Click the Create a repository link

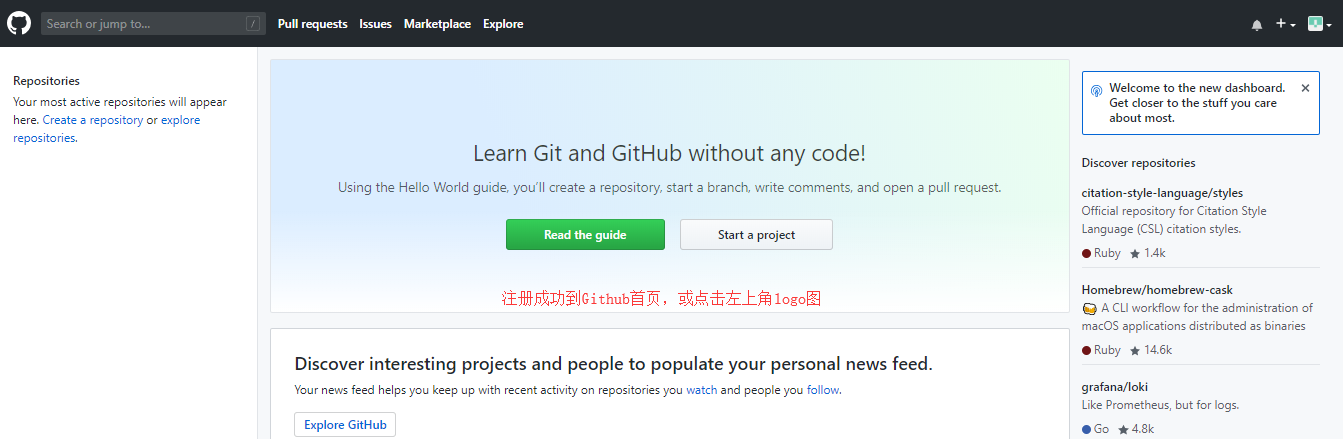[93, 120]
